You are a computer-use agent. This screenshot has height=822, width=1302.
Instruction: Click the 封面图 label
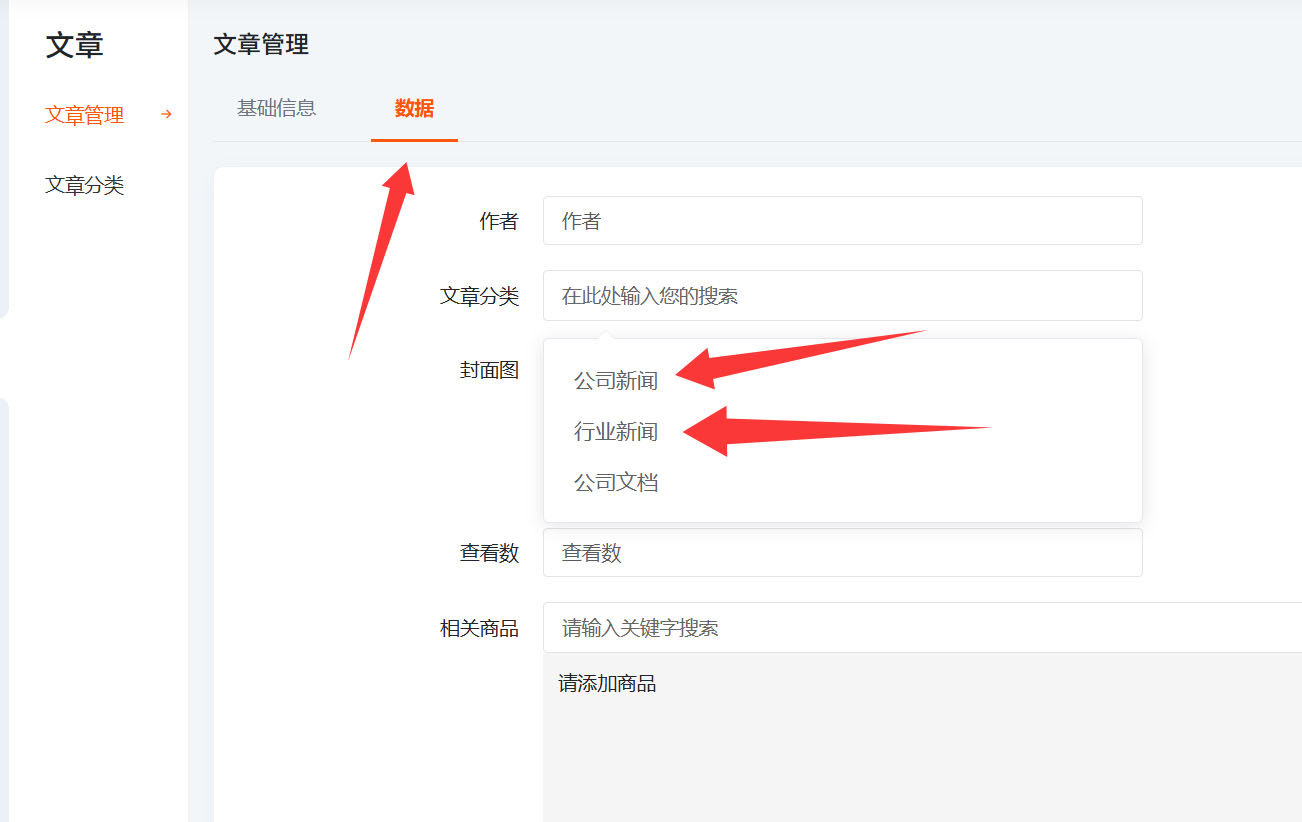[489, 370]
